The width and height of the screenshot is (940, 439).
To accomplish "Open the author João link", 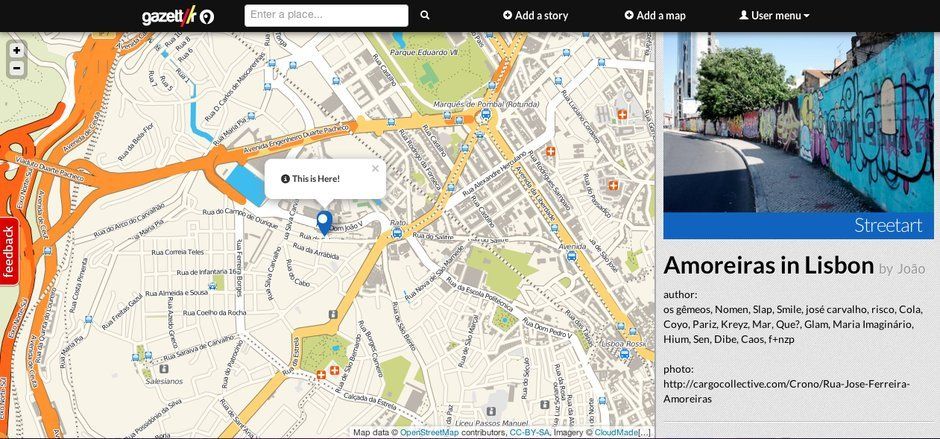I will pos(910,269).
